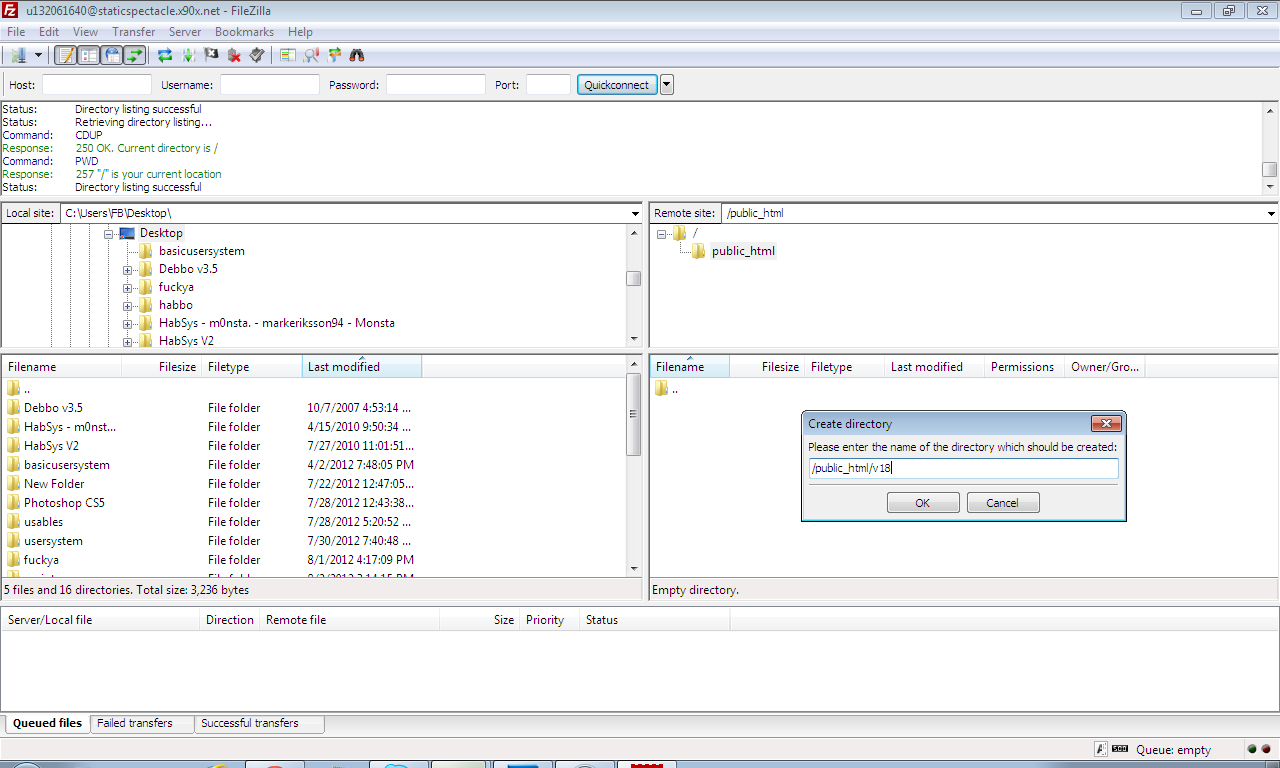Click the usables folder icon in local list
This screenshot has width=1280, height=768.
13,522
